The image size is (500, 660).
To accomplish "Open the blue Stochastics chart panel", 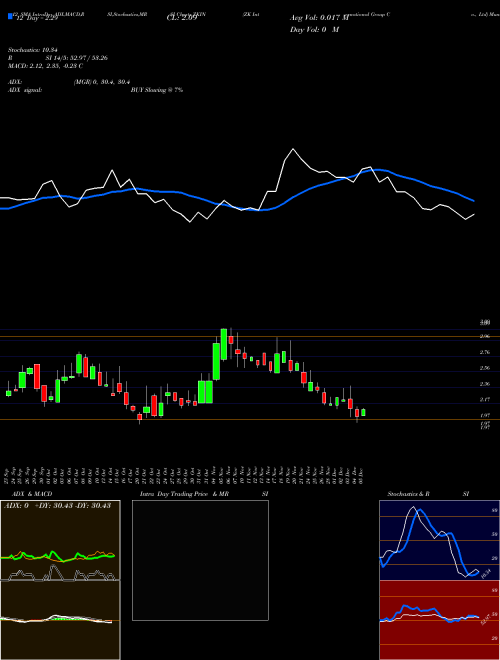I will click(x=439, y=540).
